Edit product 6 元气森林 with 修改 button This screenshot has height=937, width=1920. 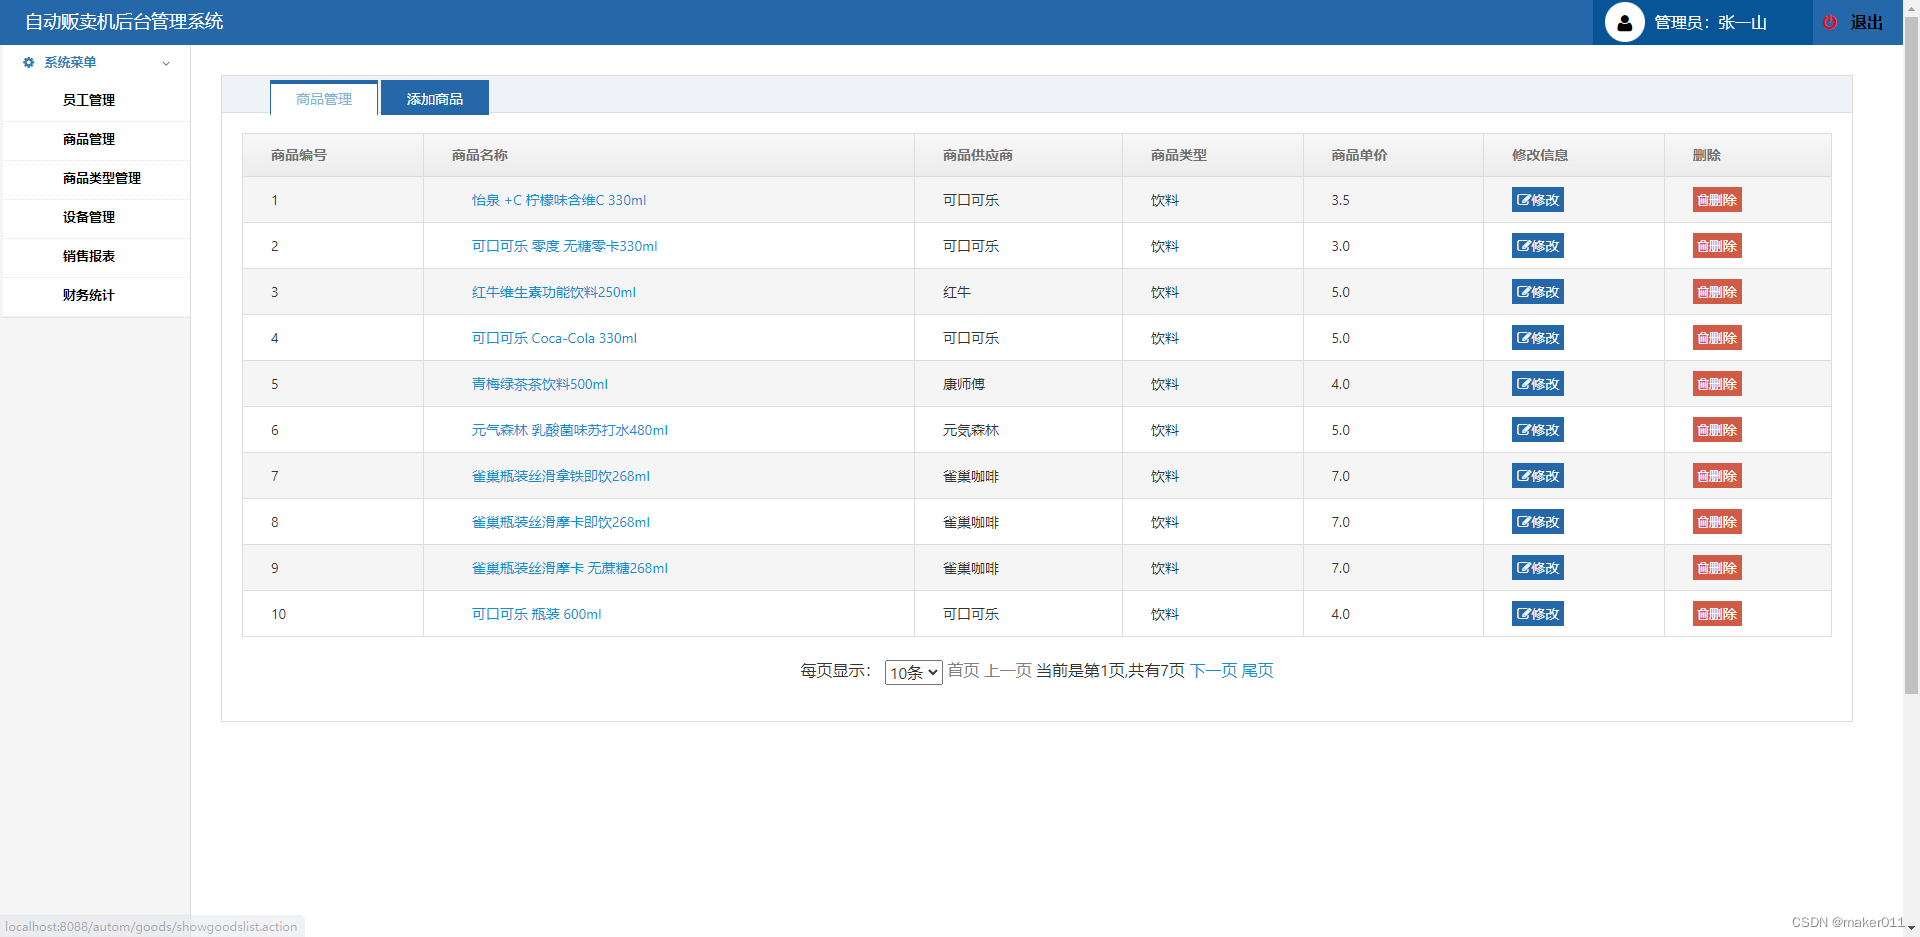tap(1538, 430)
